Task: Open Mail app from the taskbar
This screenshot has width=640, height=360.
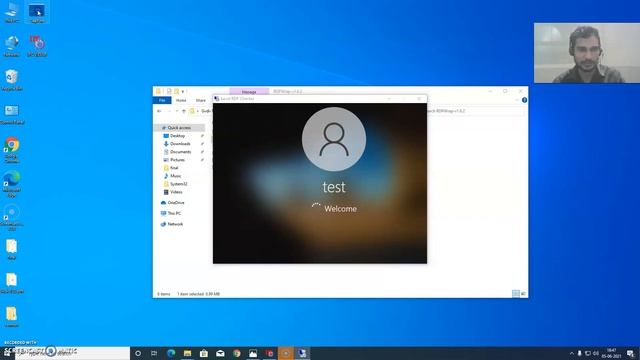Action: coord(220,353)
